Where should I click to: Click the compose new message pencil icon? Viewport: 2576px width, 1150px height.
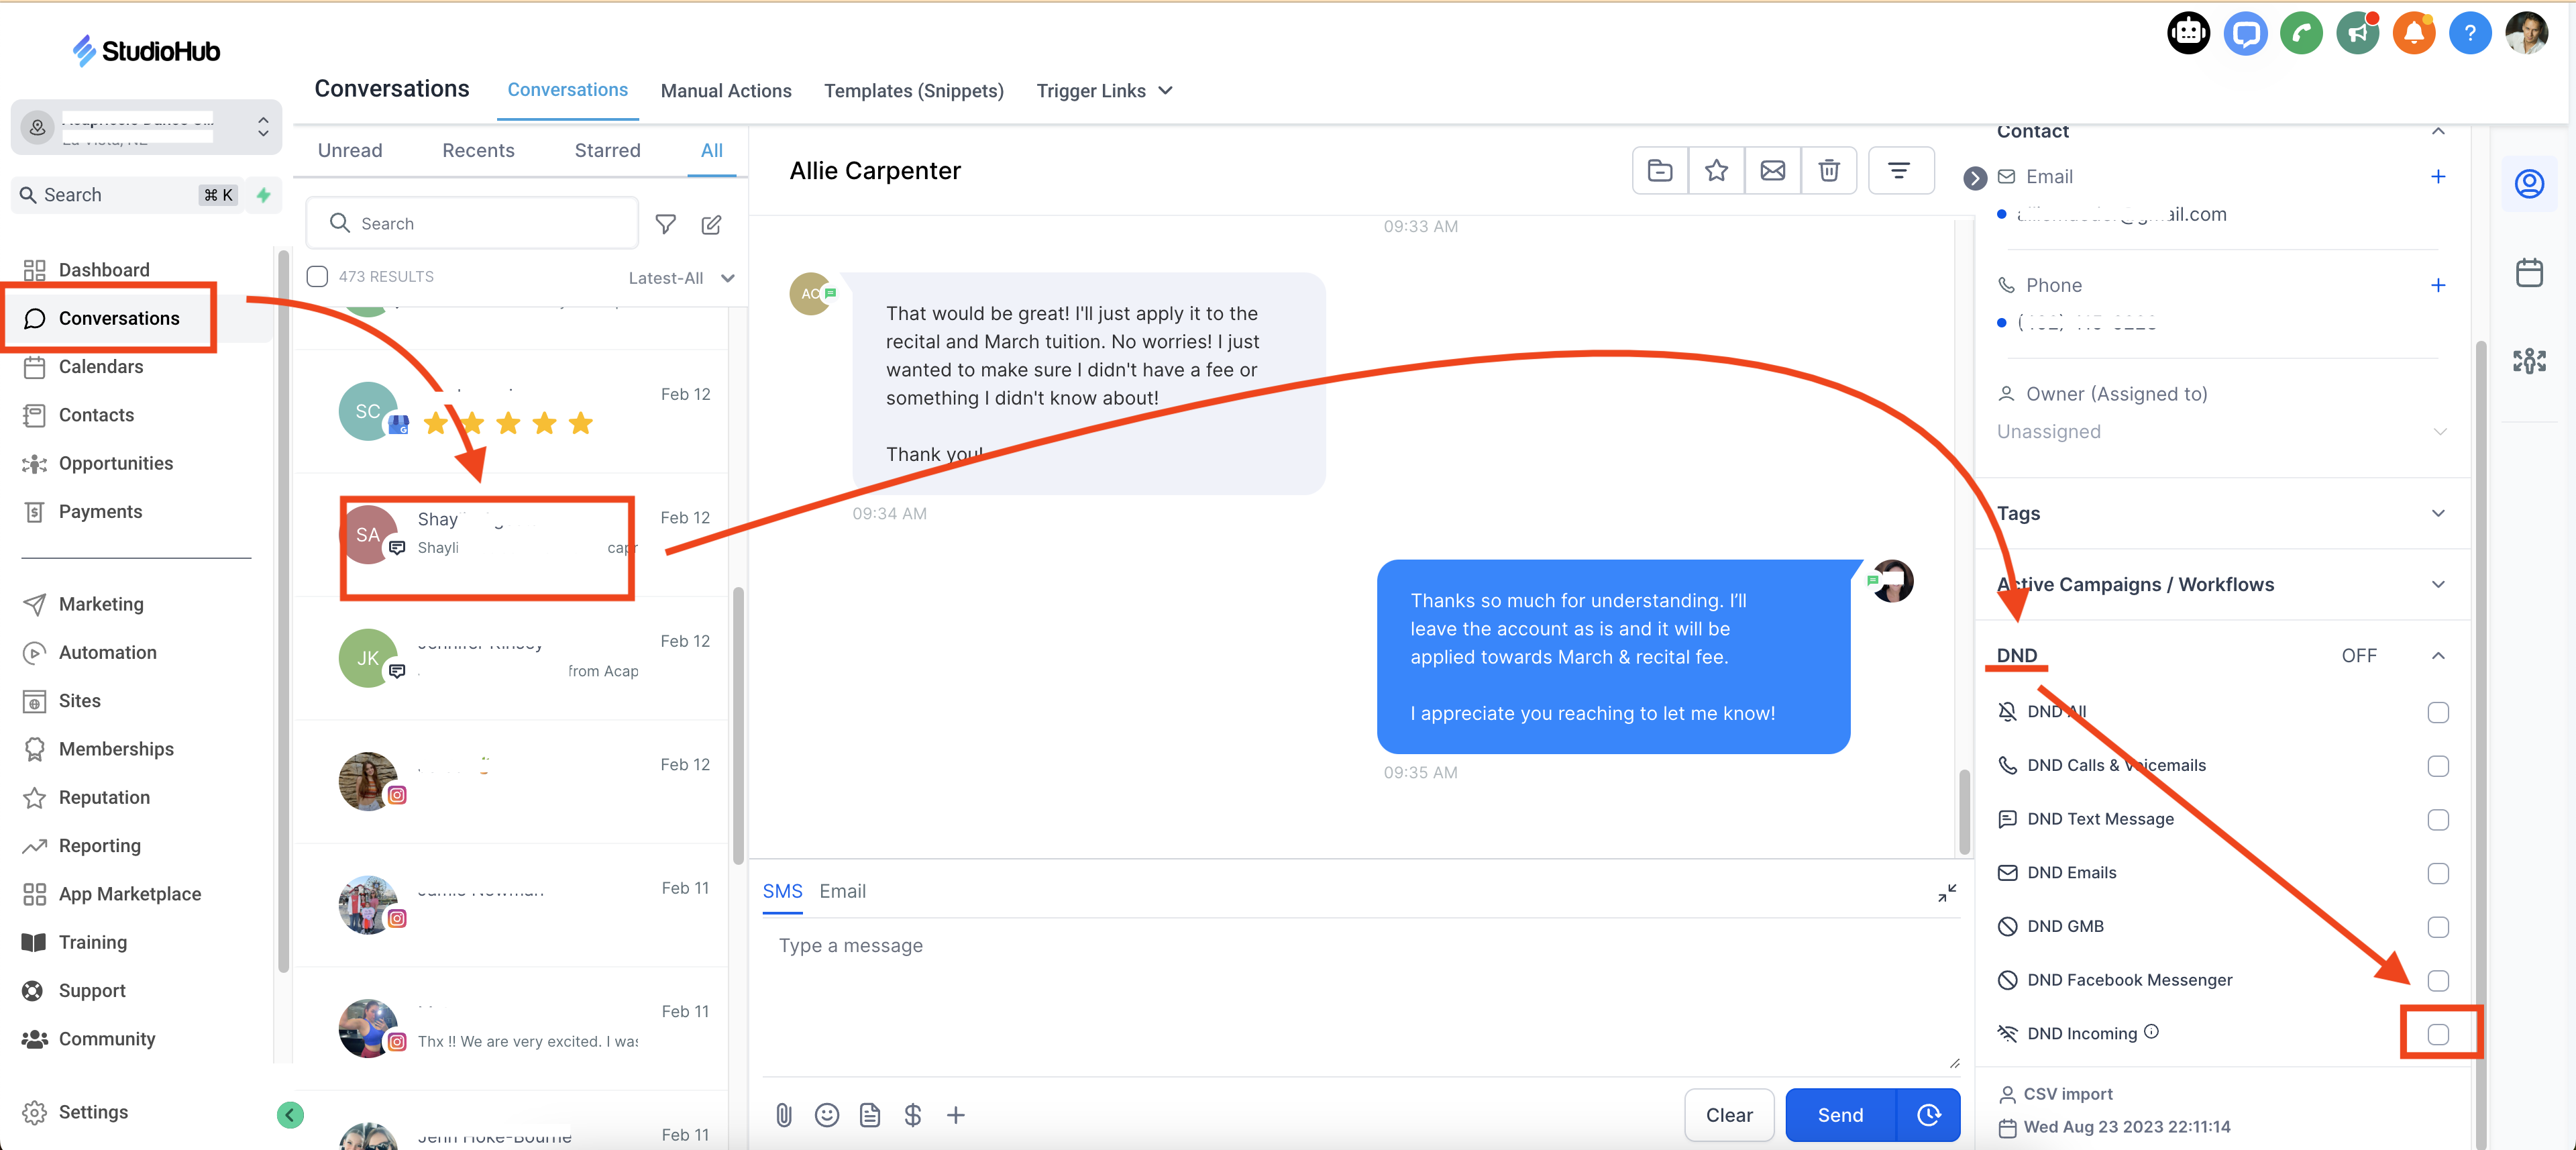coord(711,224)
